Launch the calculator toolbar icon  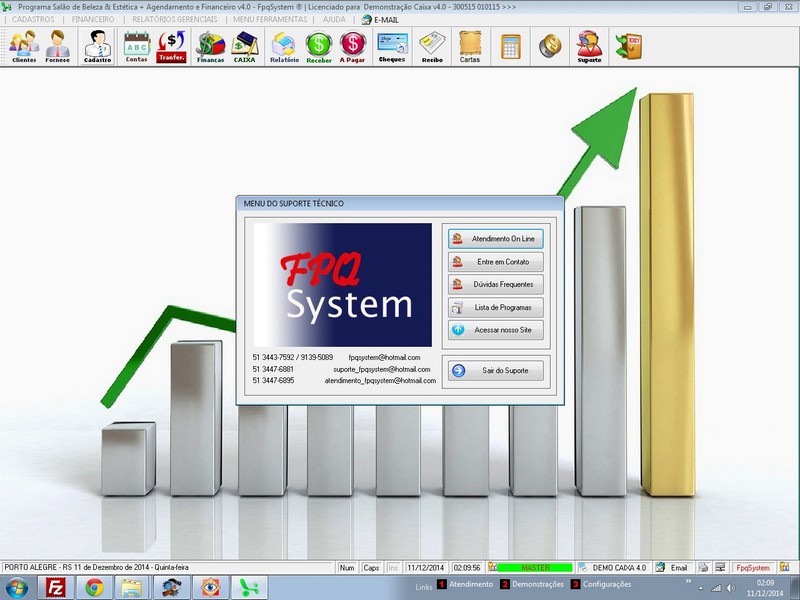[x=511, y=46]
